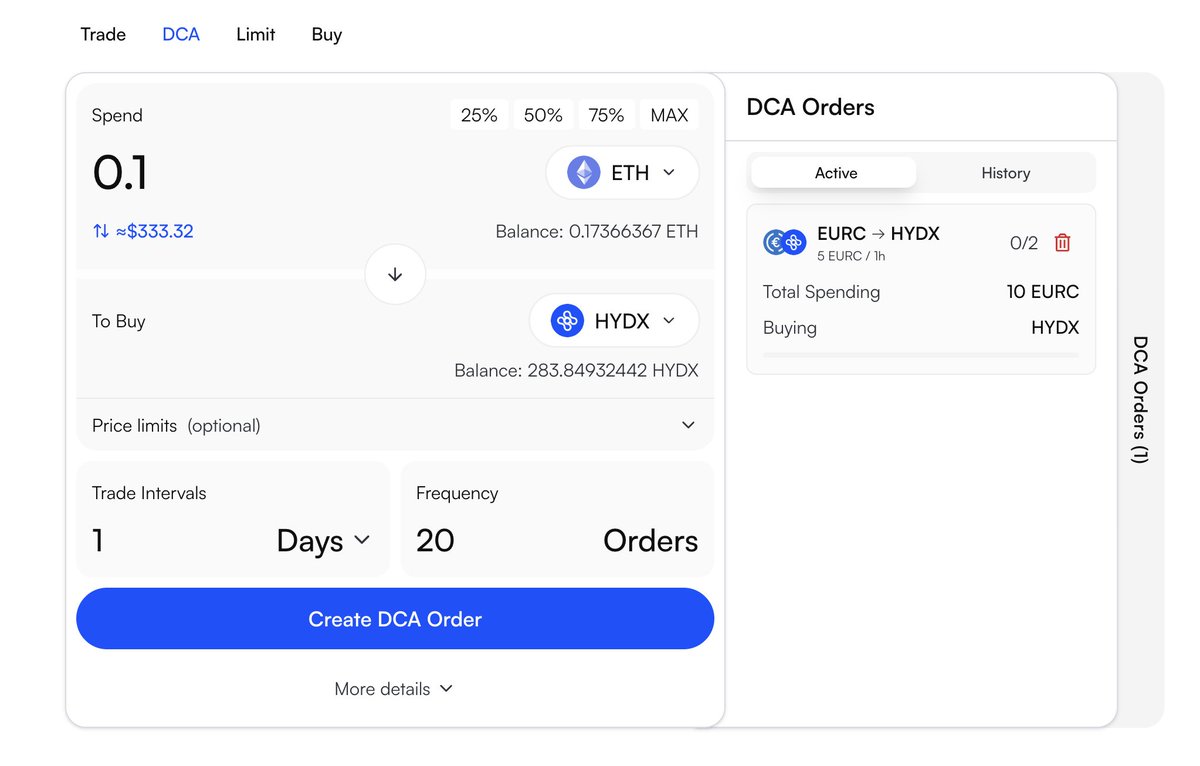This screenshot has width=1200, height=766.
Task: Expand More details
Action: click(x=394, y=689)
